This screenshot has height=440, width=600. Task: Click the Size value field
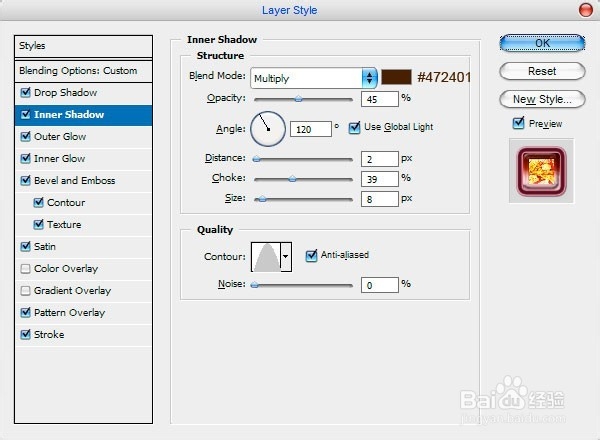coord(380,199)
